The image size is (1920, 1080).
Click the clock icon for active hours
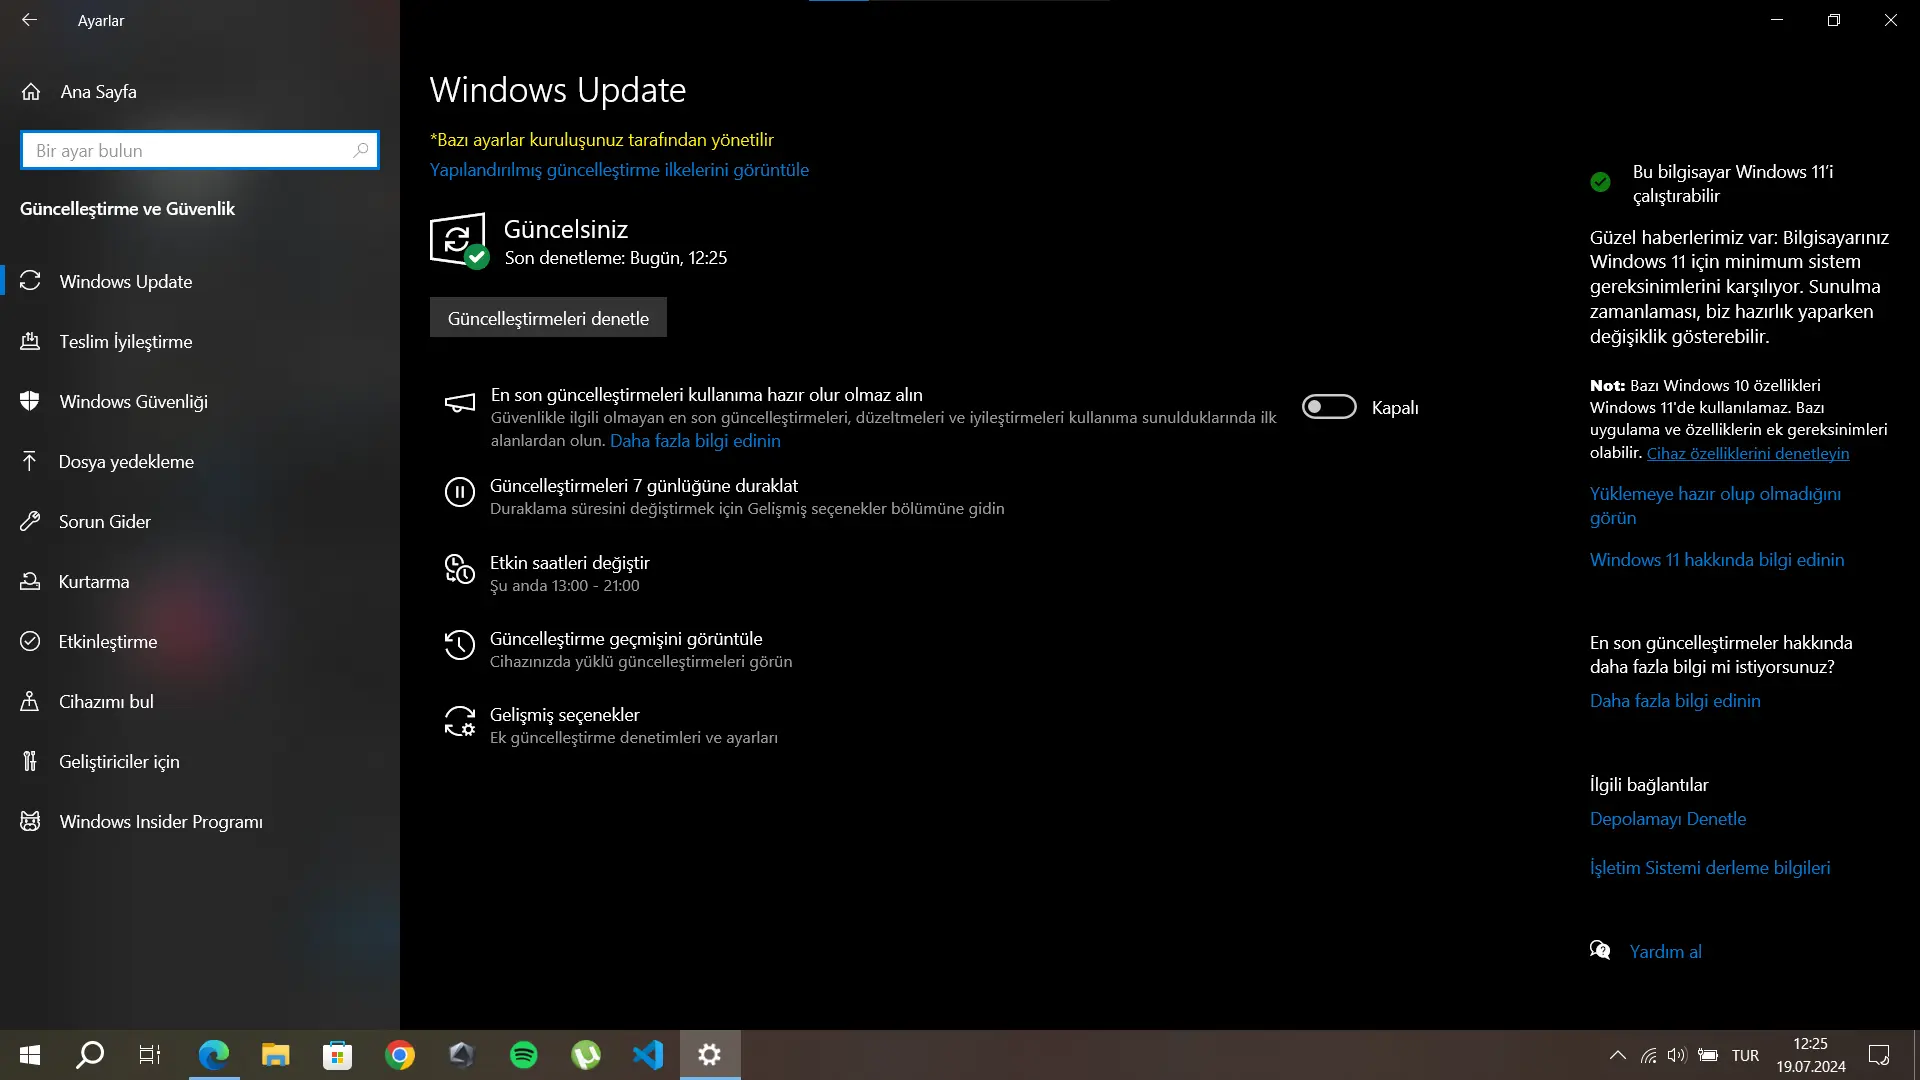tap(460, 569)
